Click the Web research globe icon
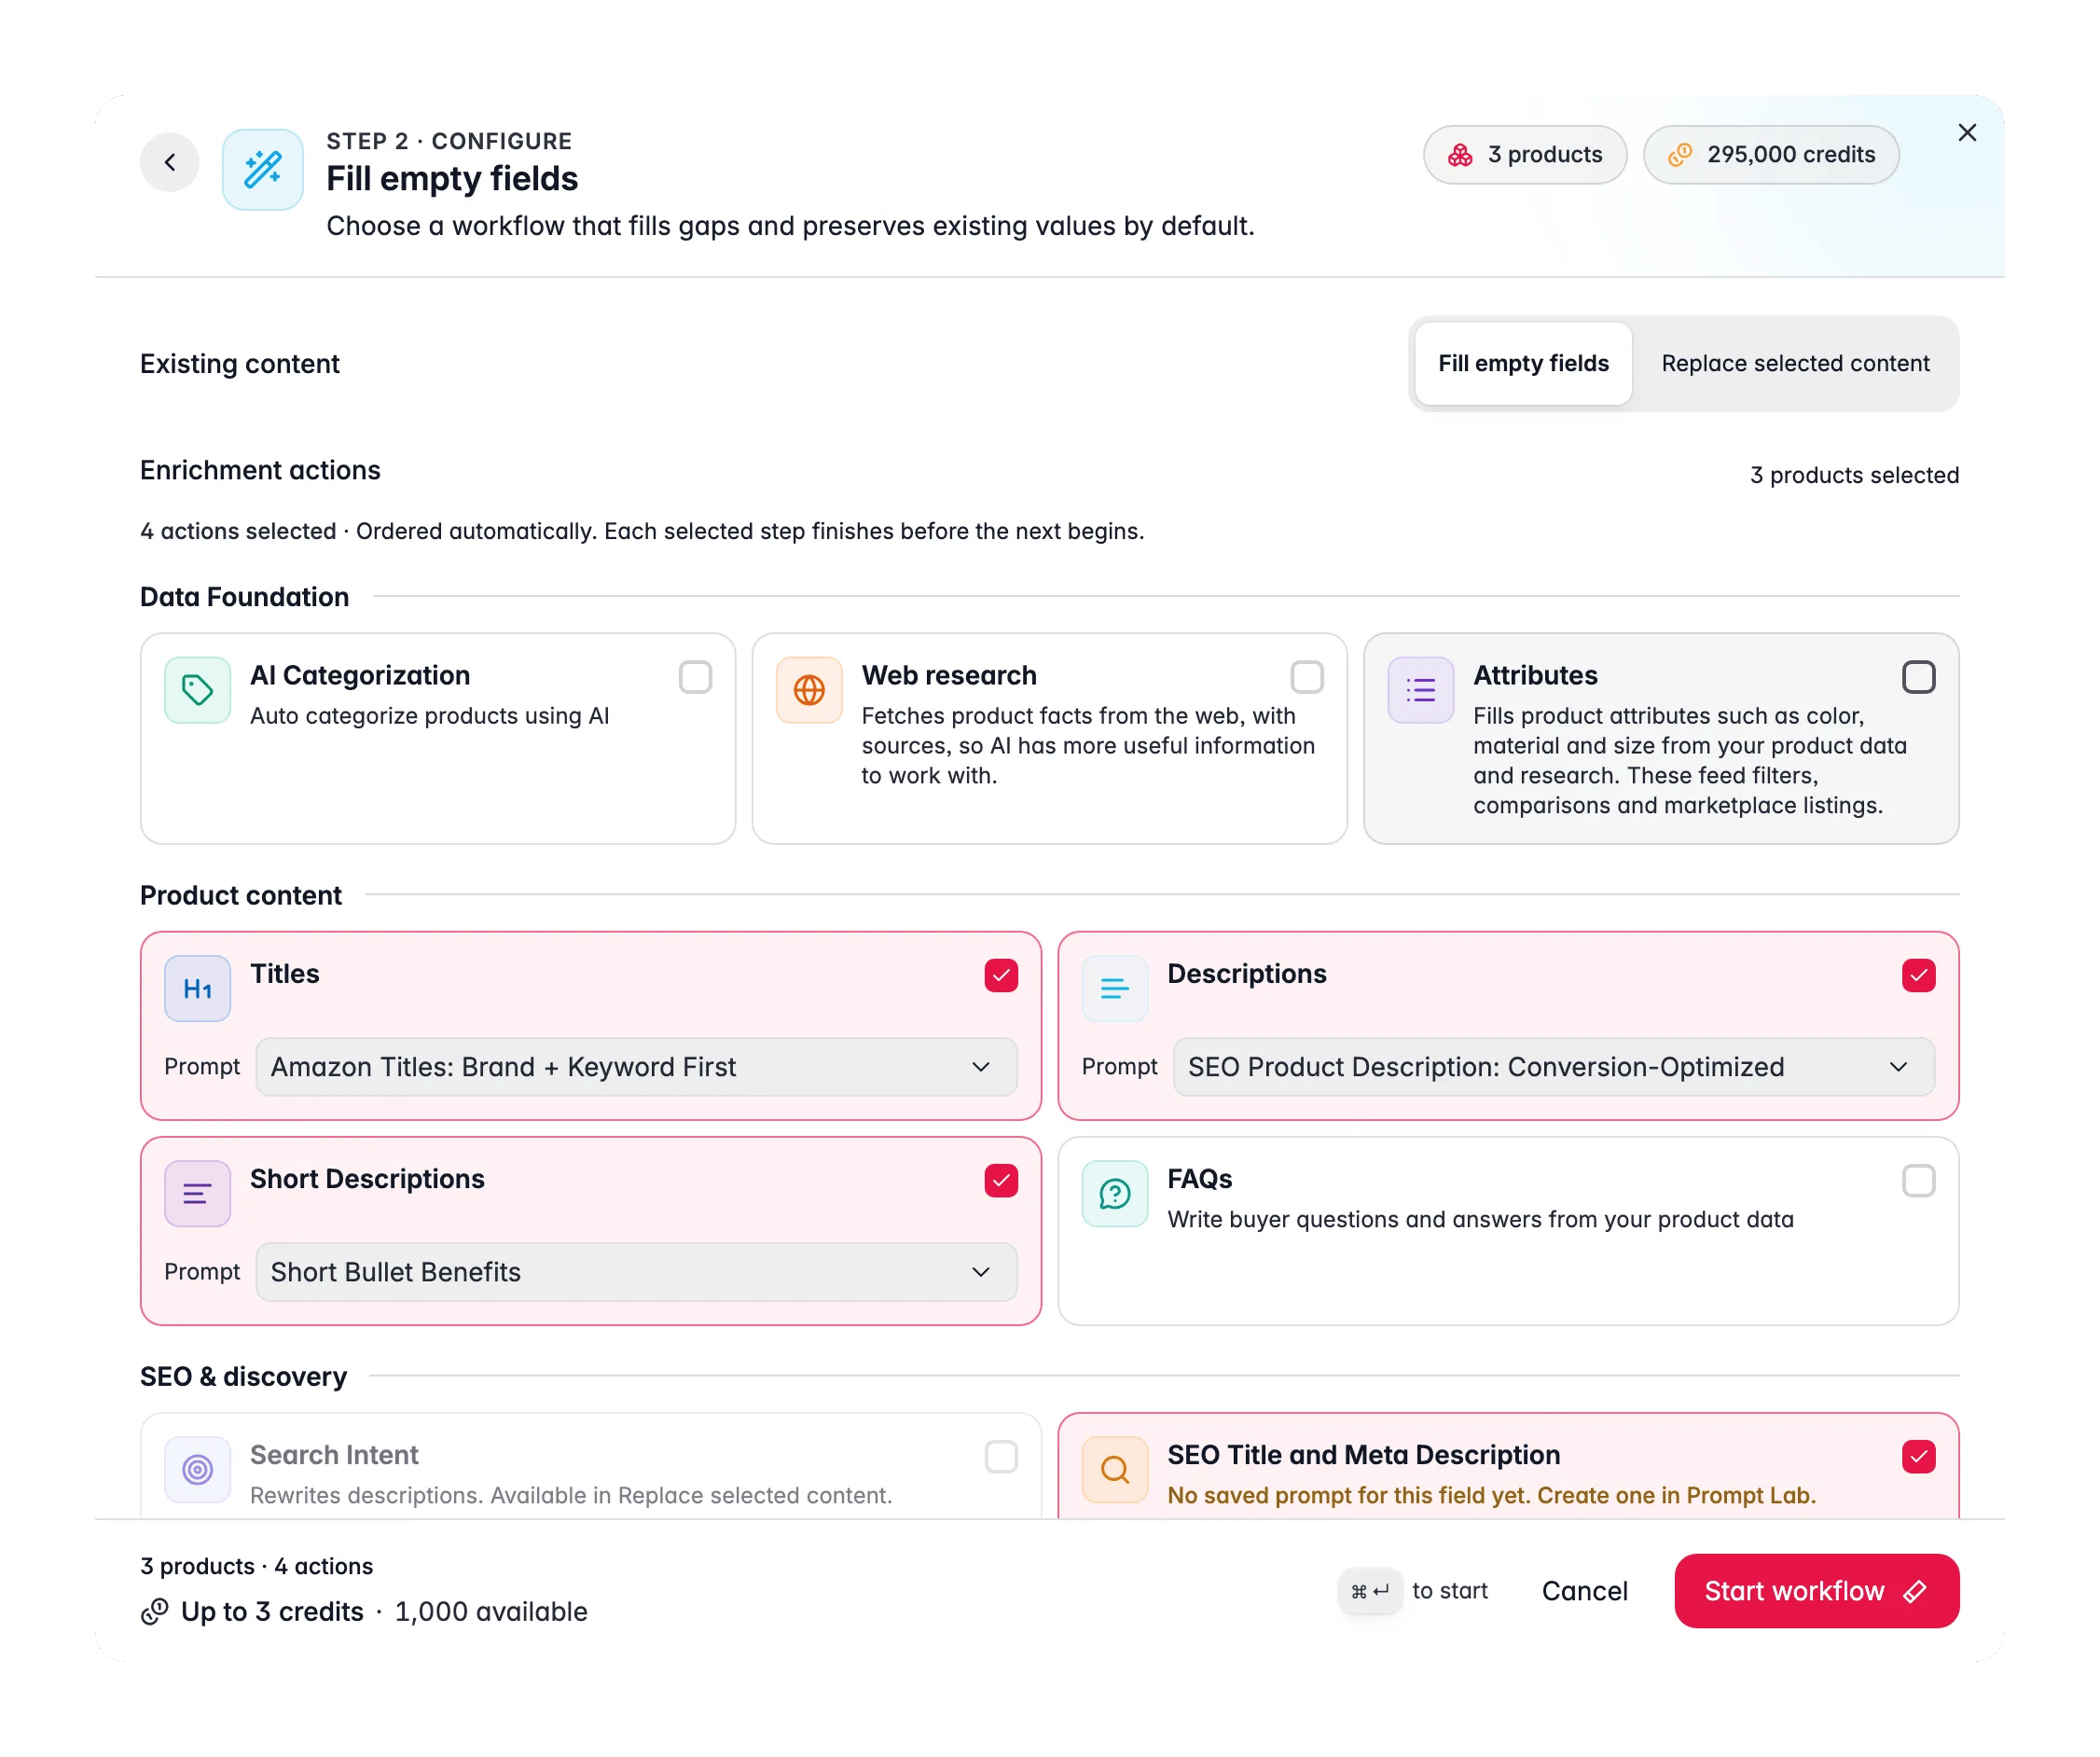The width and height of the screenshot is (2100, 1757). [809, 690]
